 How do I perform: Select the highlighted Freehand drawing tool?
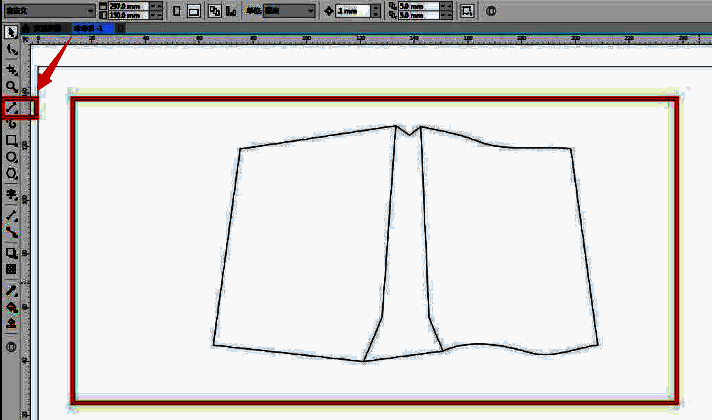tap(13, 107)
